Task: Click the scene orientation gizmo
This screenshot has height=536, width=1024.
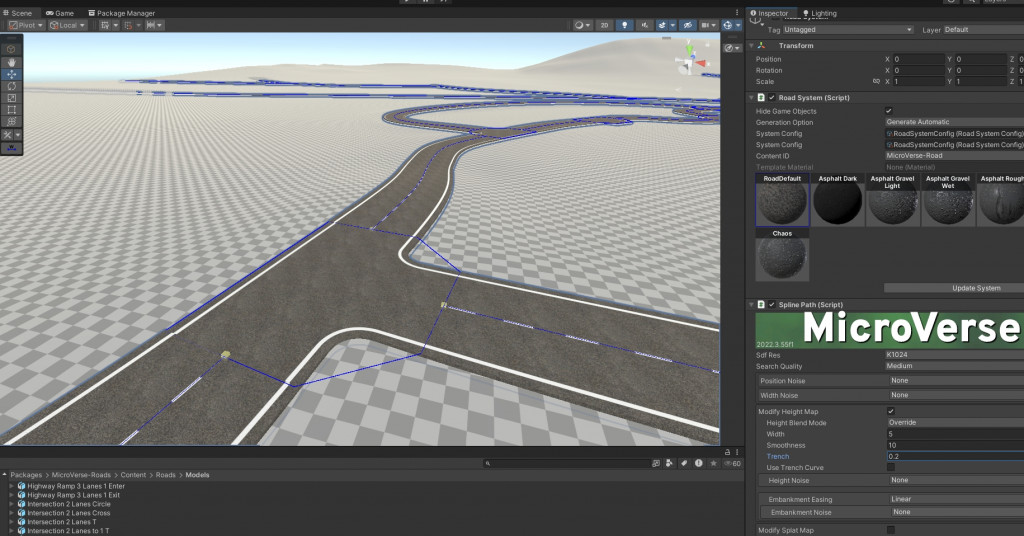Action: pos(690,61)
